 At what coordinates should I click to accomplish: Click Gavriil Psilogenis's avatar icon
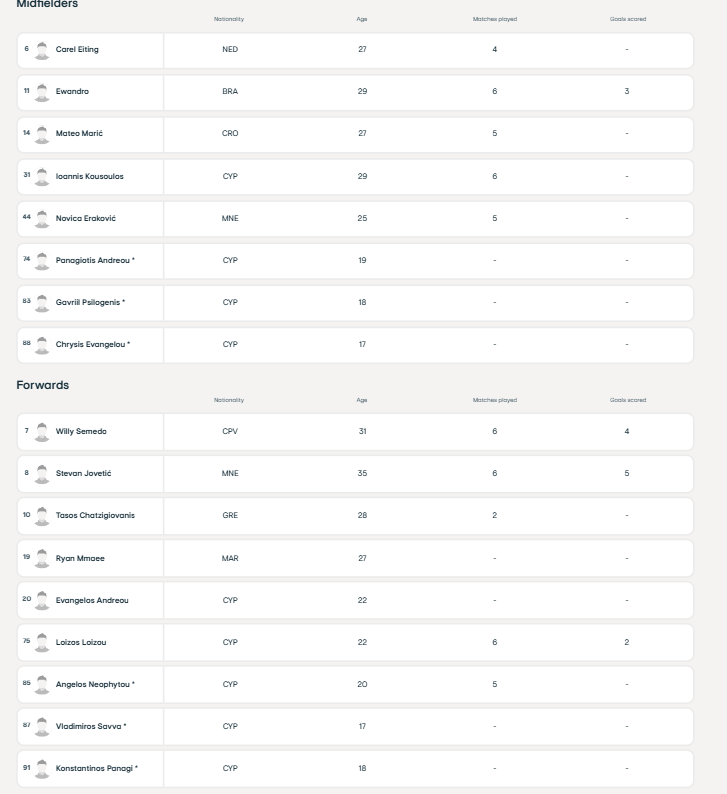pyautogui.click(x=42, y=302)
